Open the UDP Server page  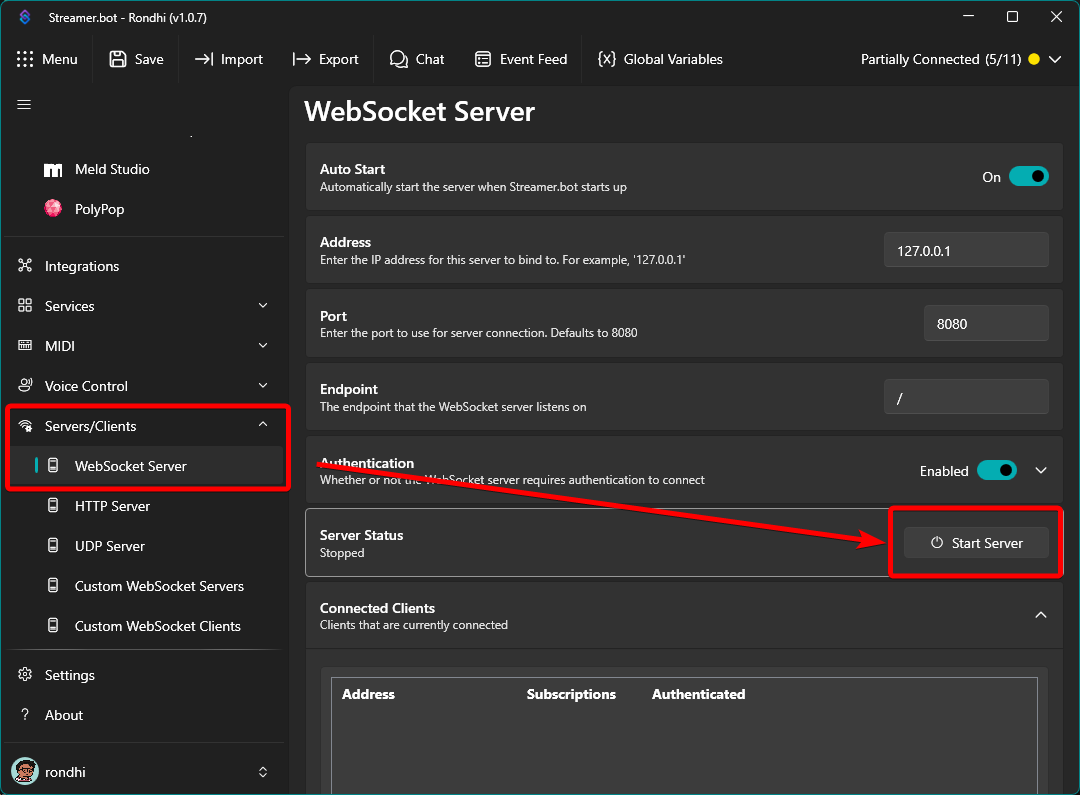[x=147, y=546]
